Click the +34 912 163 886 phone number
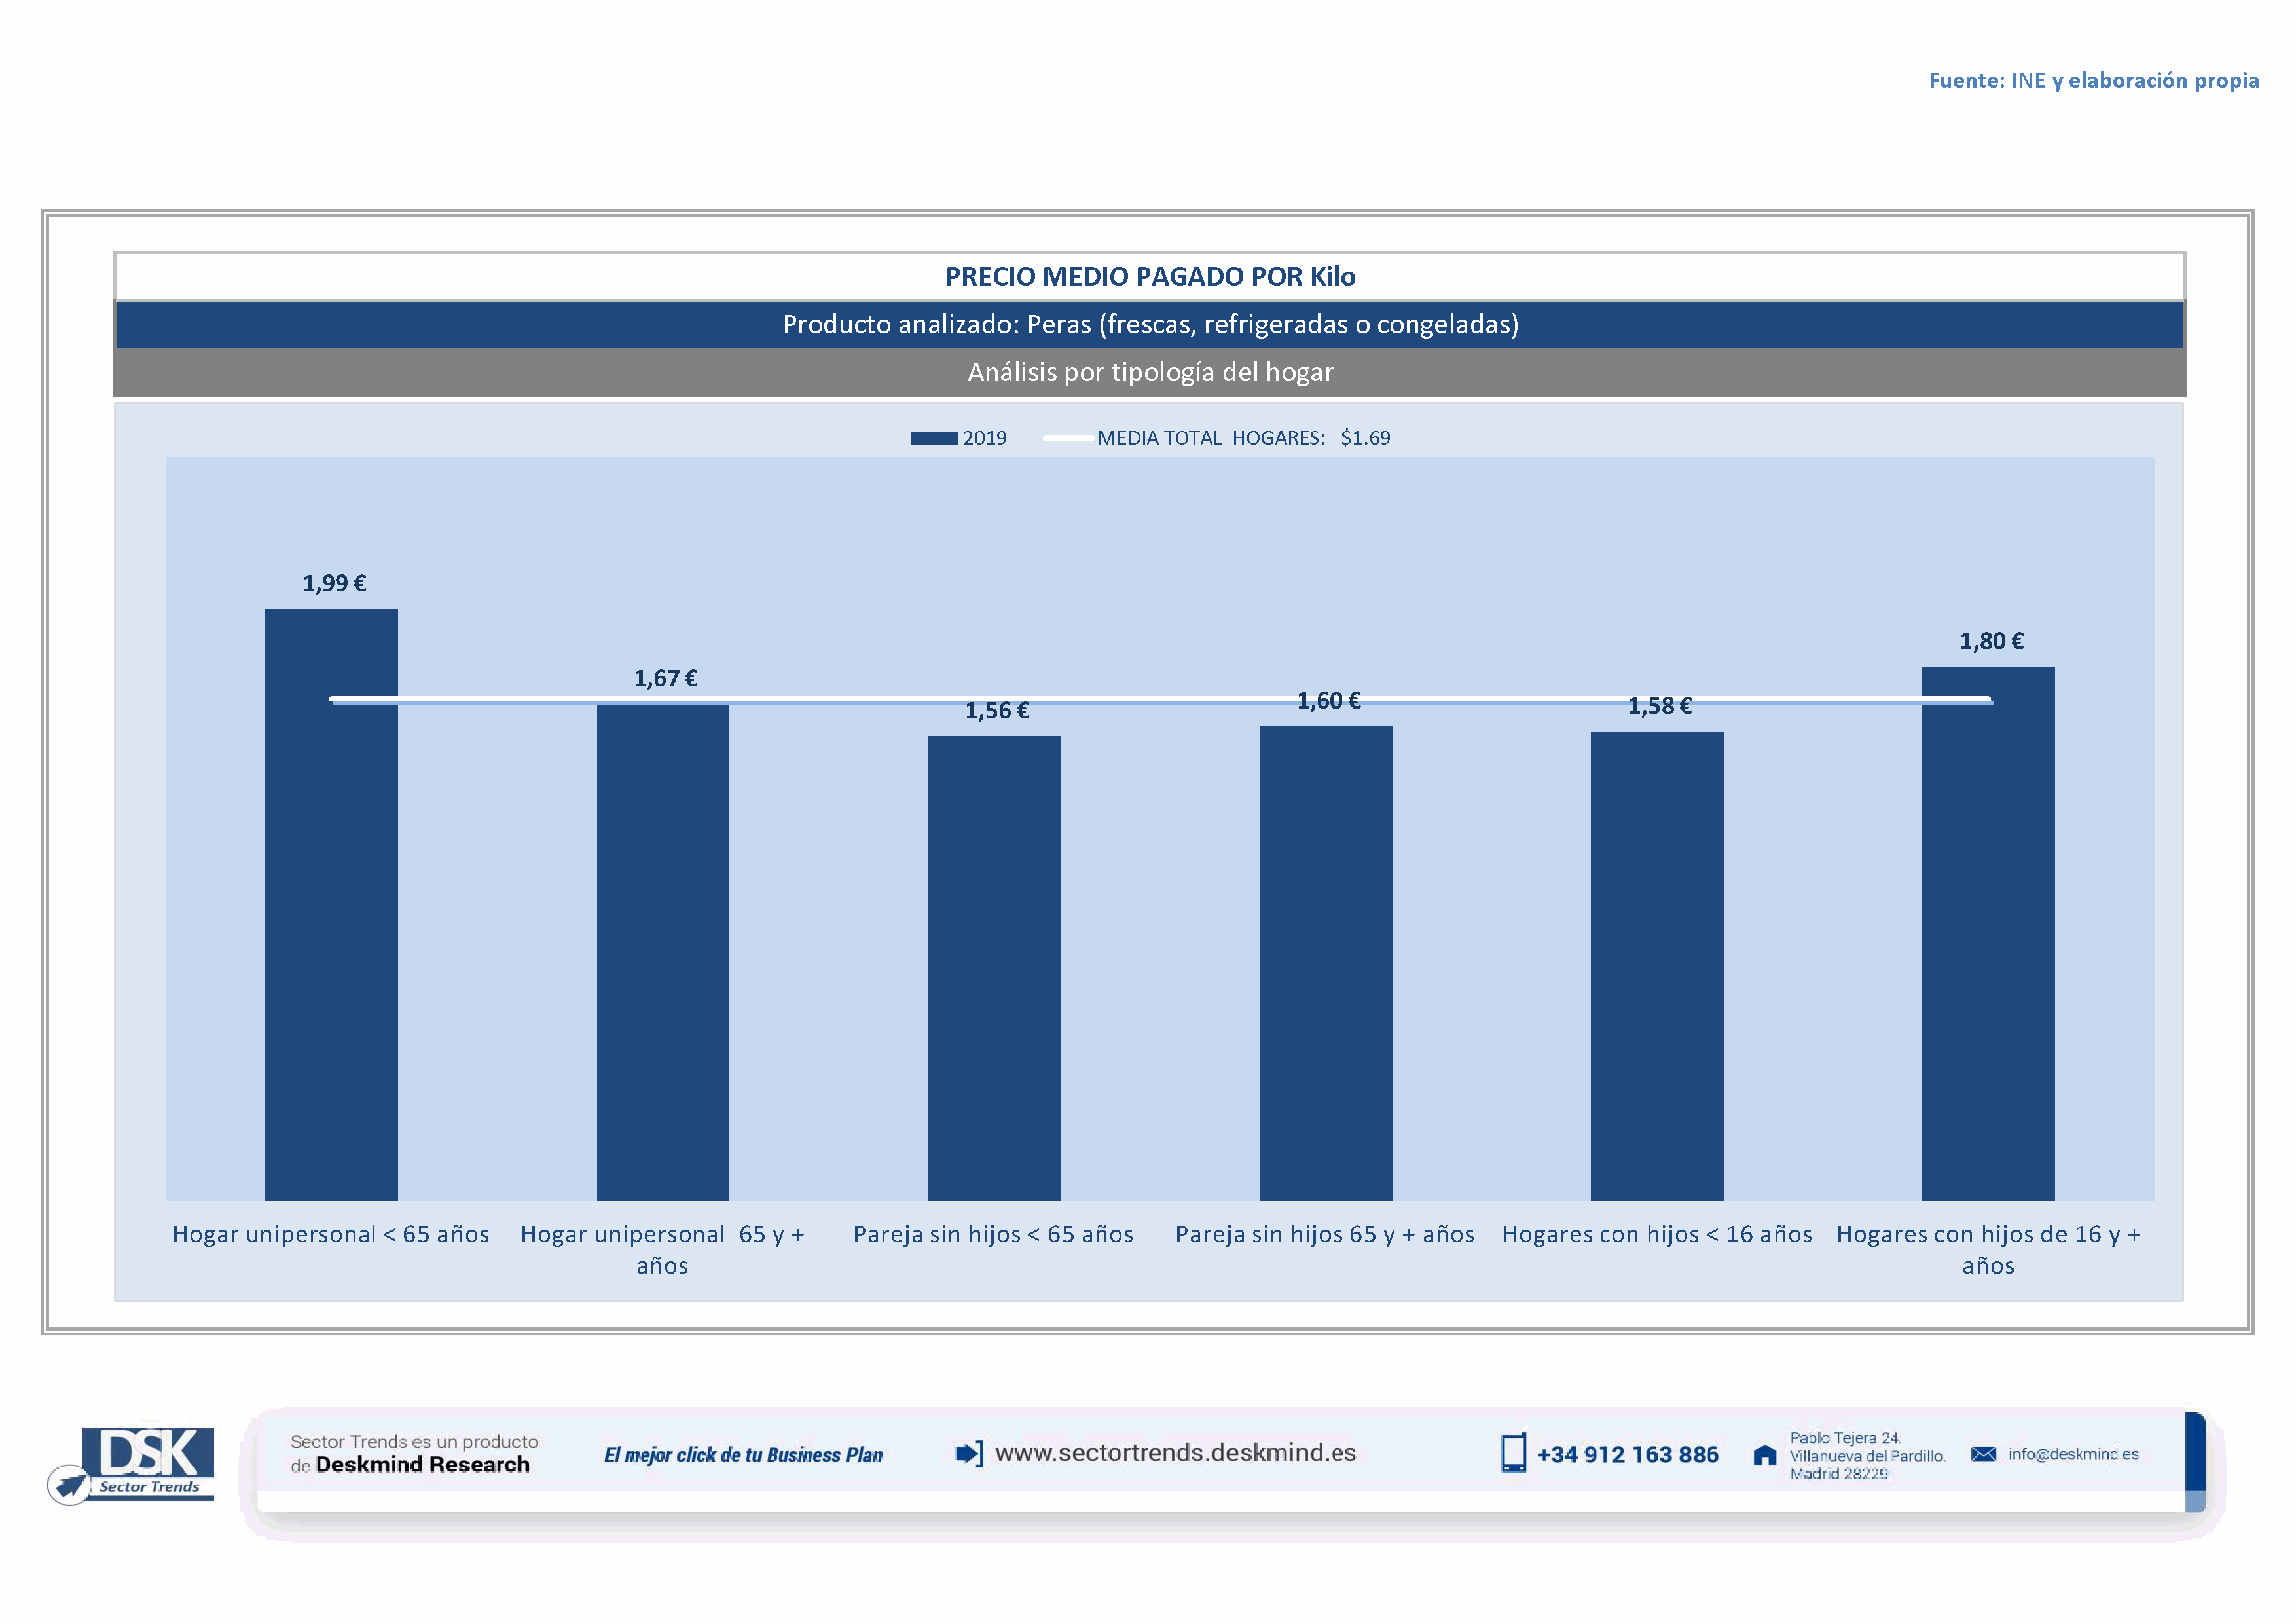The image size is (2296, 1624). coord(1627,1455)
